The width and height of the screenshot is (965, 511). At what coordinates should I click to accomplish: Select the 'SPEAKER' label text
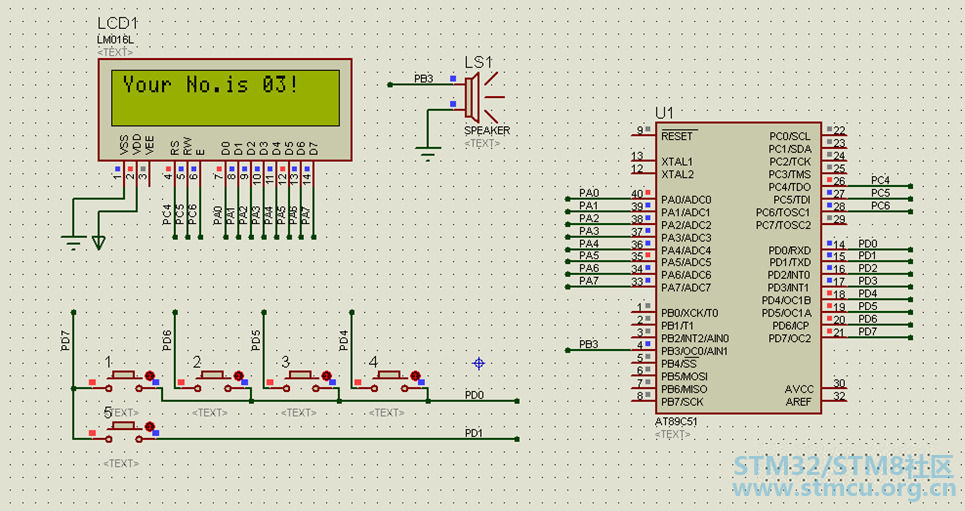(487, 131)
